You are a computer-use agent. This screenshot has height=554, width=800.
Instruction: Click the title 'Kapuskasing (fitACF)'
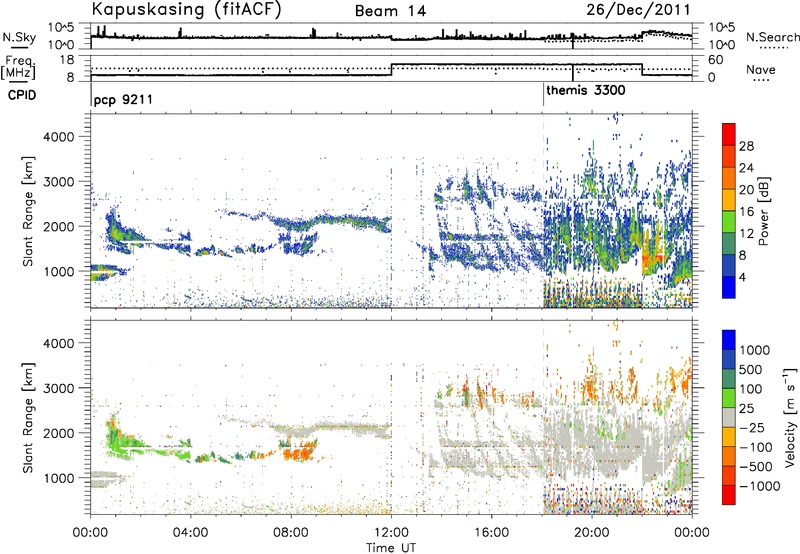187,9
